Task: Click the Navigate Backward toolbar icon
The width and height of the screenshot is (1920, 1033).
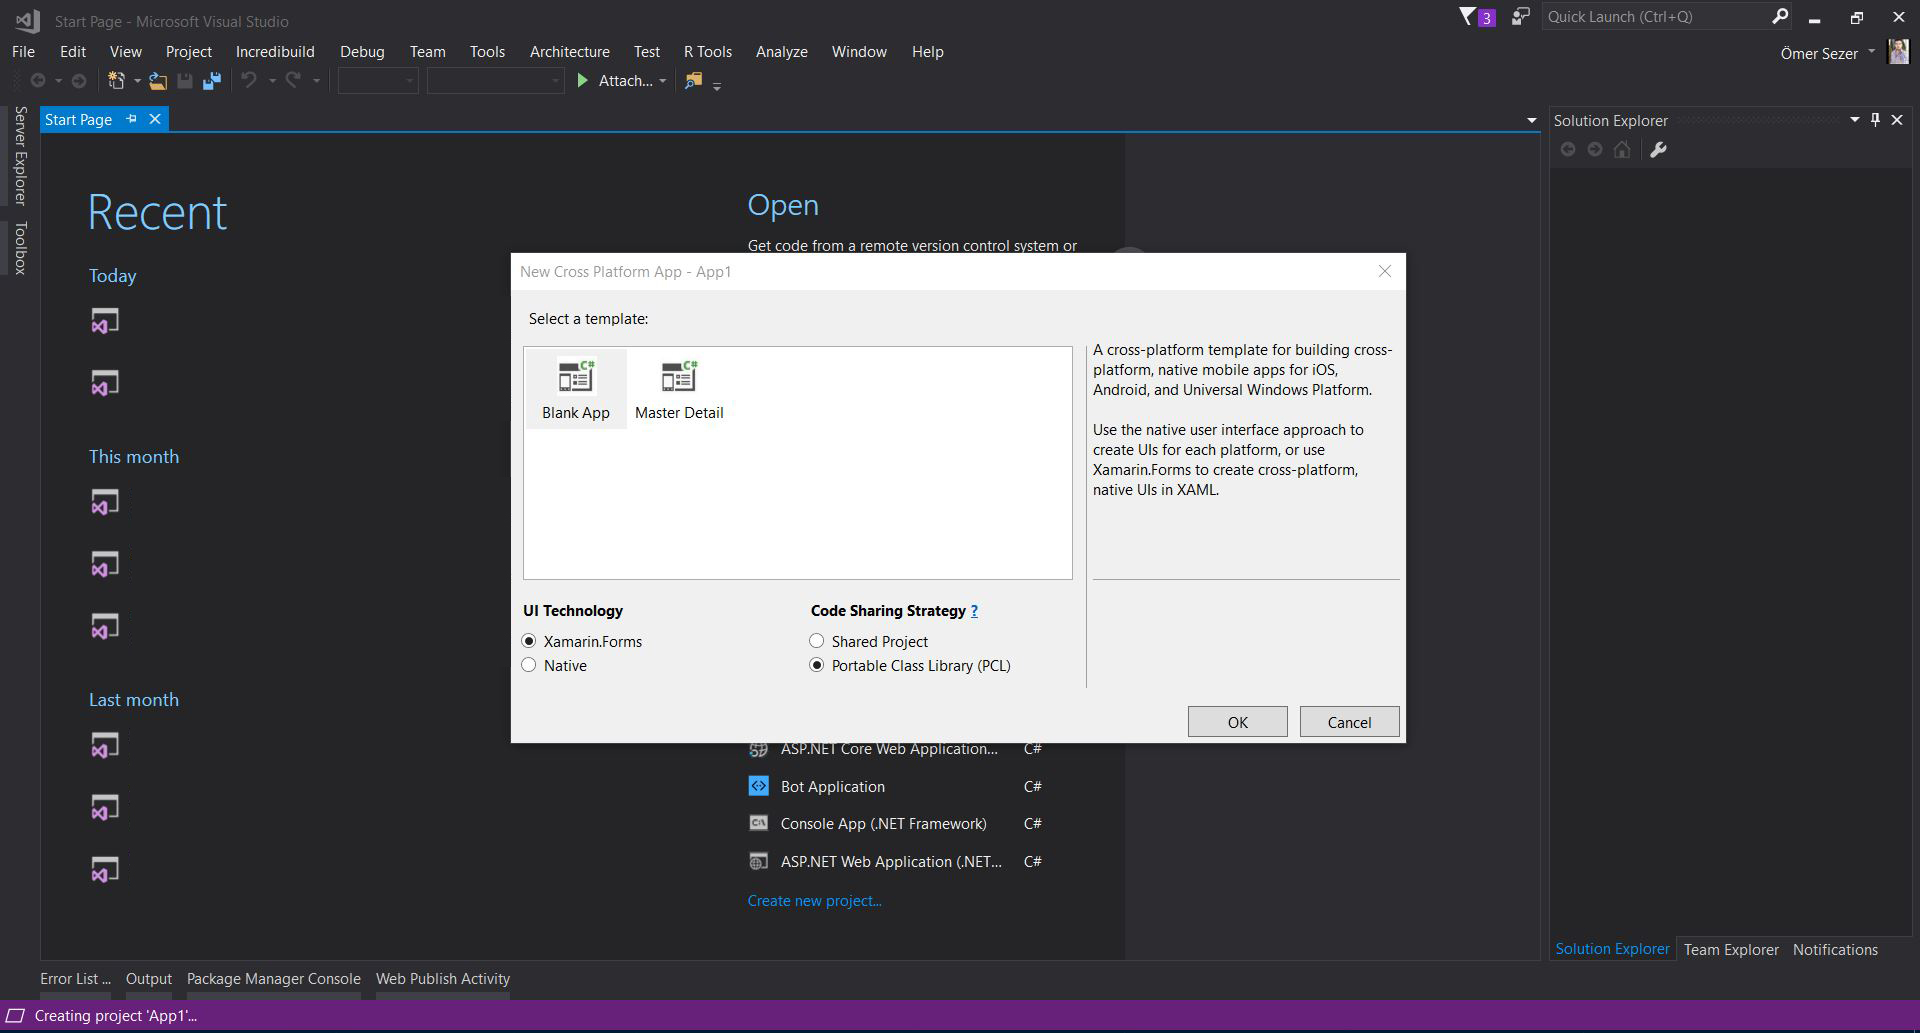Action: [38, 81]
